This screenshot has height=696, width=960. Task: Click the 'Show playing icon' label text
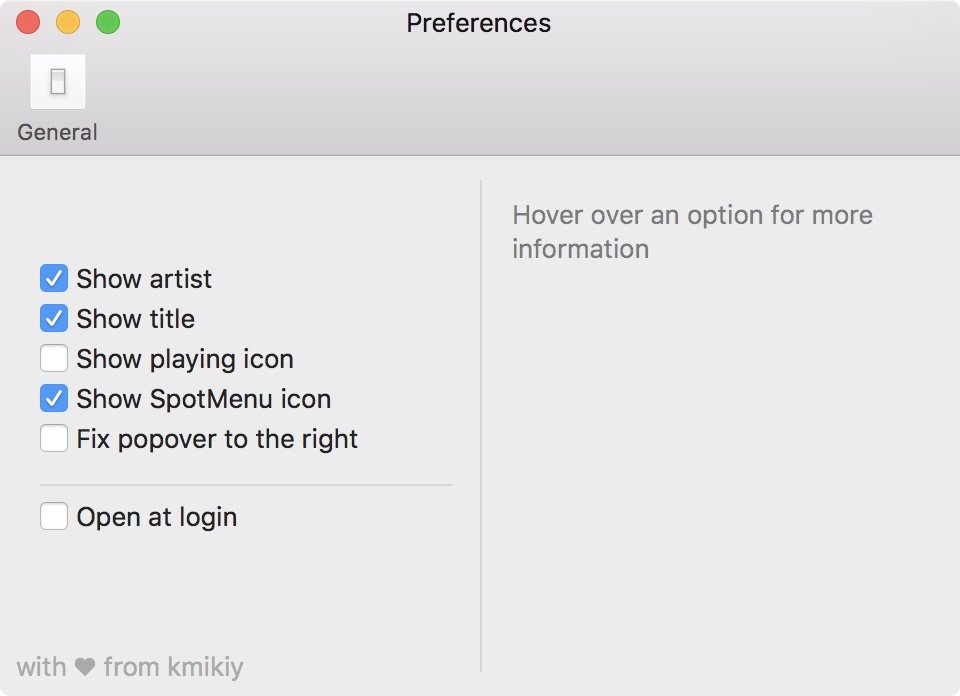point(185,359)
